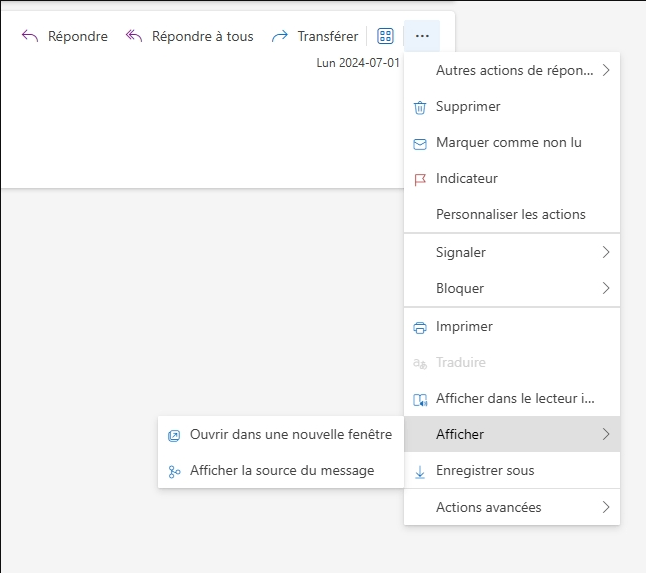Screen dimensions: 646x573
Task: Select Personnaliser les actions menu entry
Action: (512, 214)
